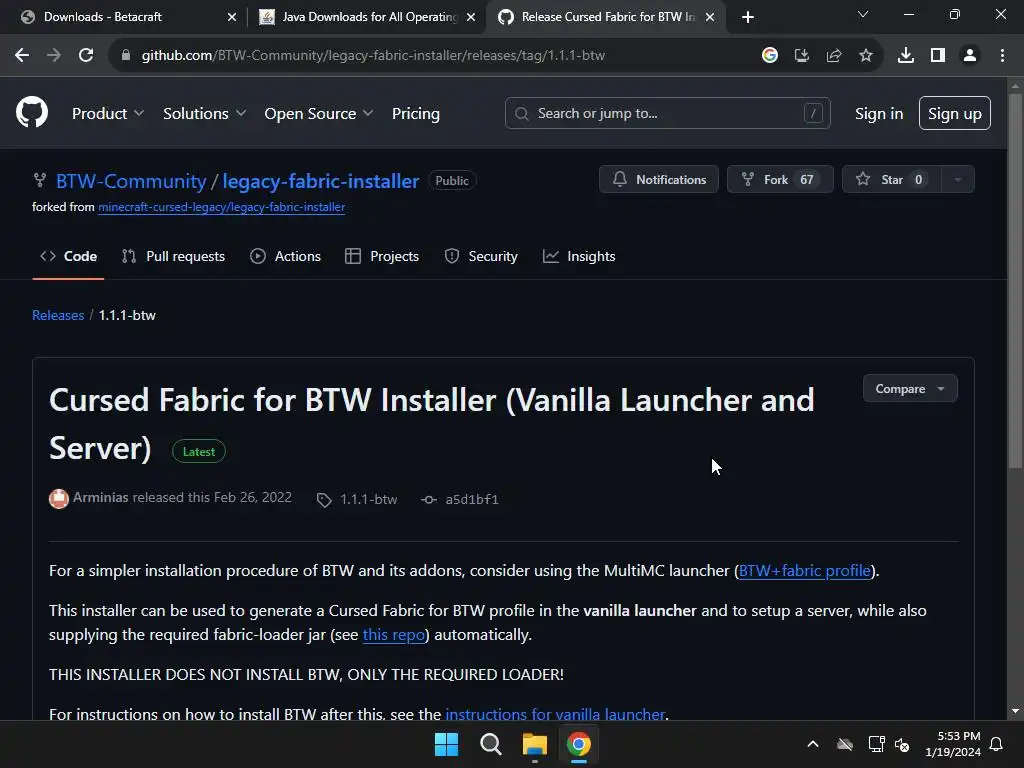Open Chrome downloads tray icon
This screenshot has height=768, width=1024.
906,56
